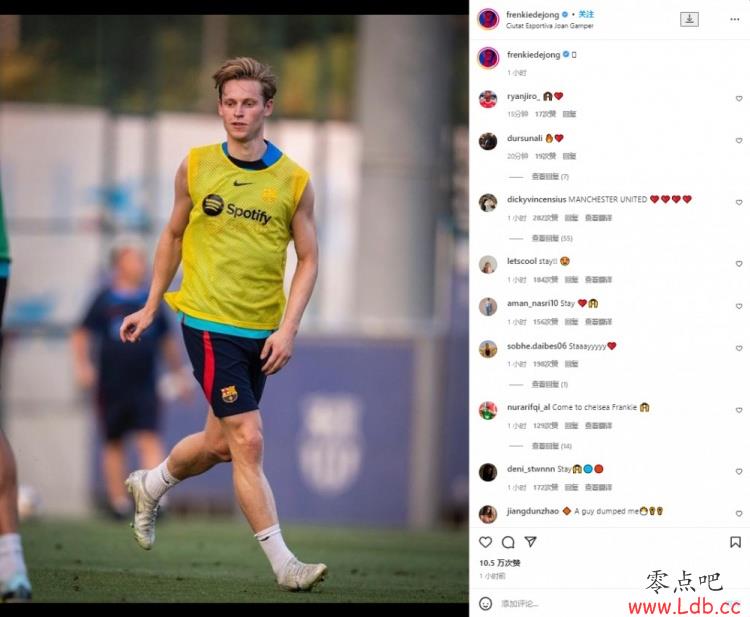Expand replies under dursunali's comment
The width and height of the screenshot is (750, 617).
tap(550, 176)
